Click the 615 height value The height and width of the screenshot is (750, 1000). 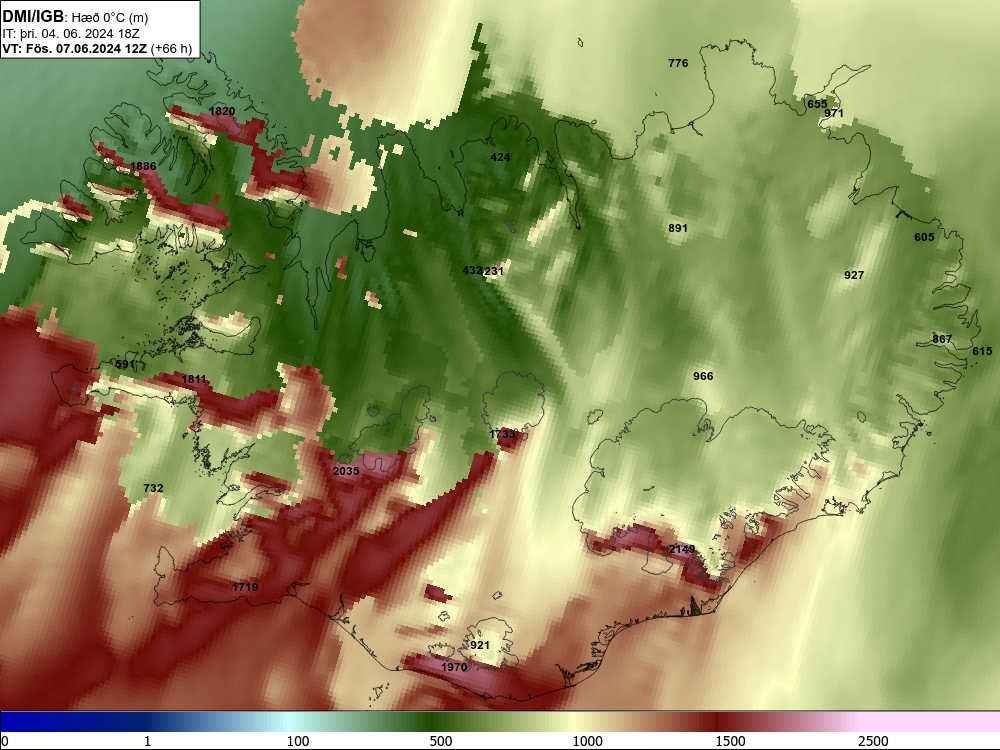pos(982,351)
